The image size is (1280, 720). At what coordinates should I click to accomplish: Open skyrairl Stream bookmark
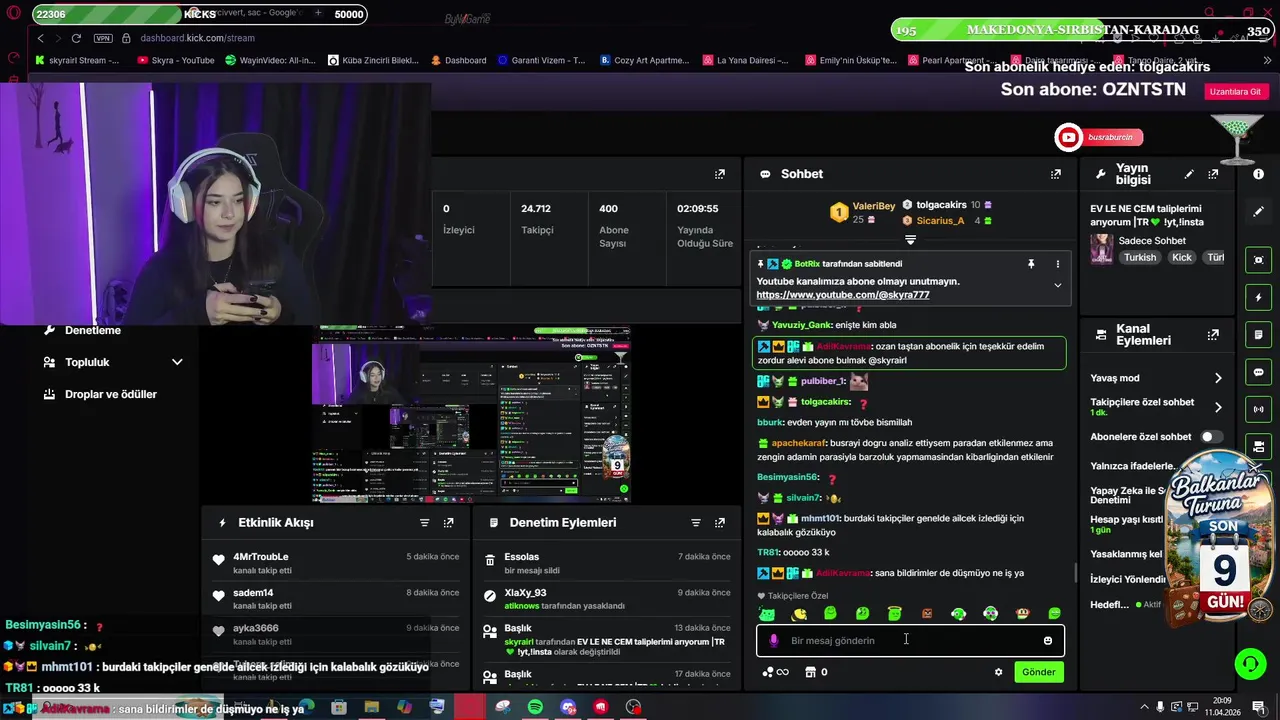pyautogui.click(x=77, y=60)
